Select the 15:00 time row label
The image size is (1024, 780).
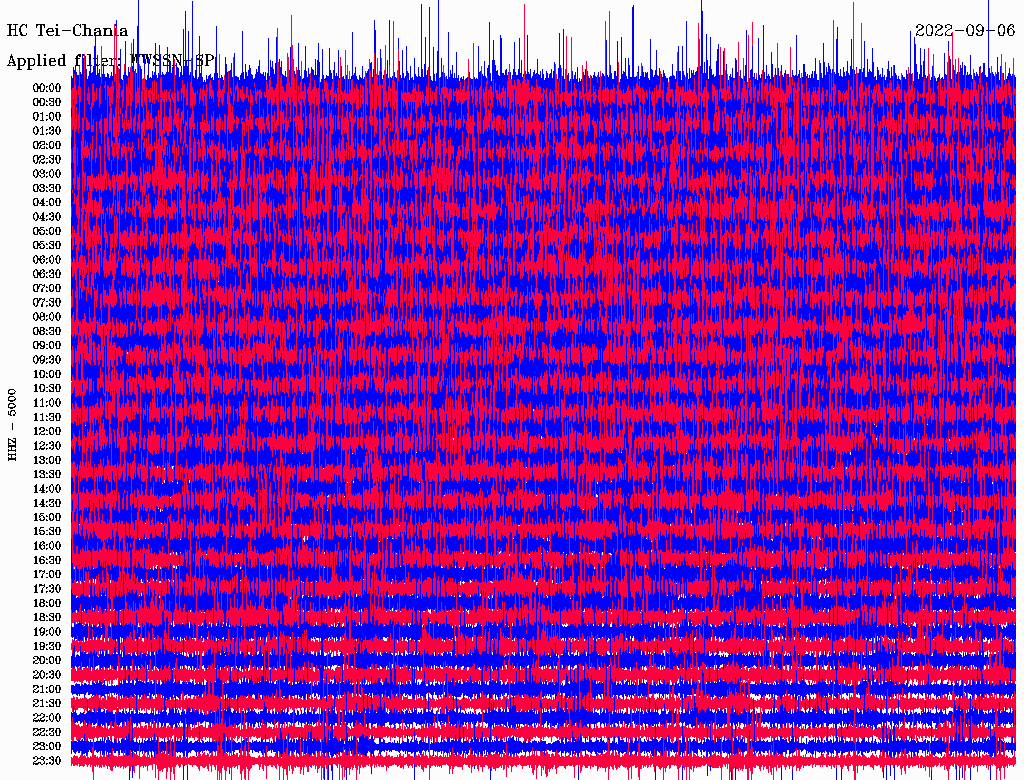coord(47,517)
